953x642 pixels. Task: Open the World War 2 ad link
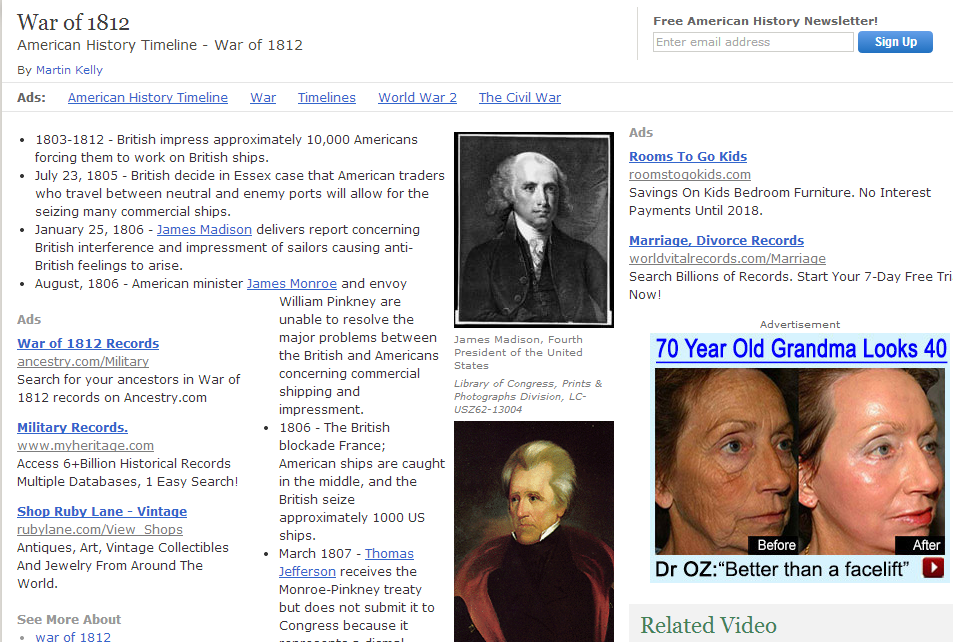[x=418, y=97]
